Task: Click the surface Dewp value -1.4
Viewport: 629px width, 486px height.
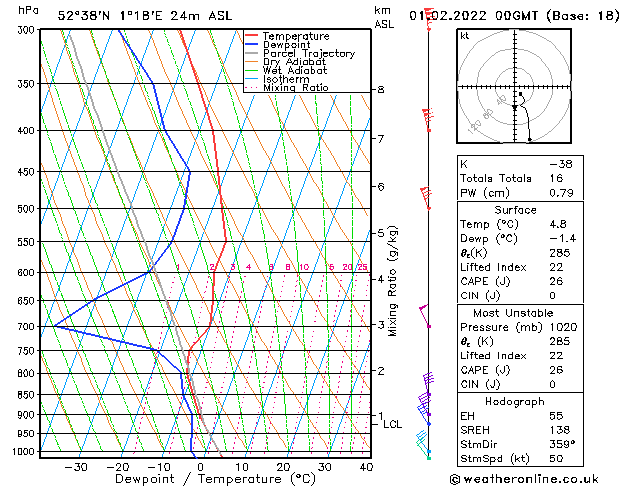Action: pos(562,239)
